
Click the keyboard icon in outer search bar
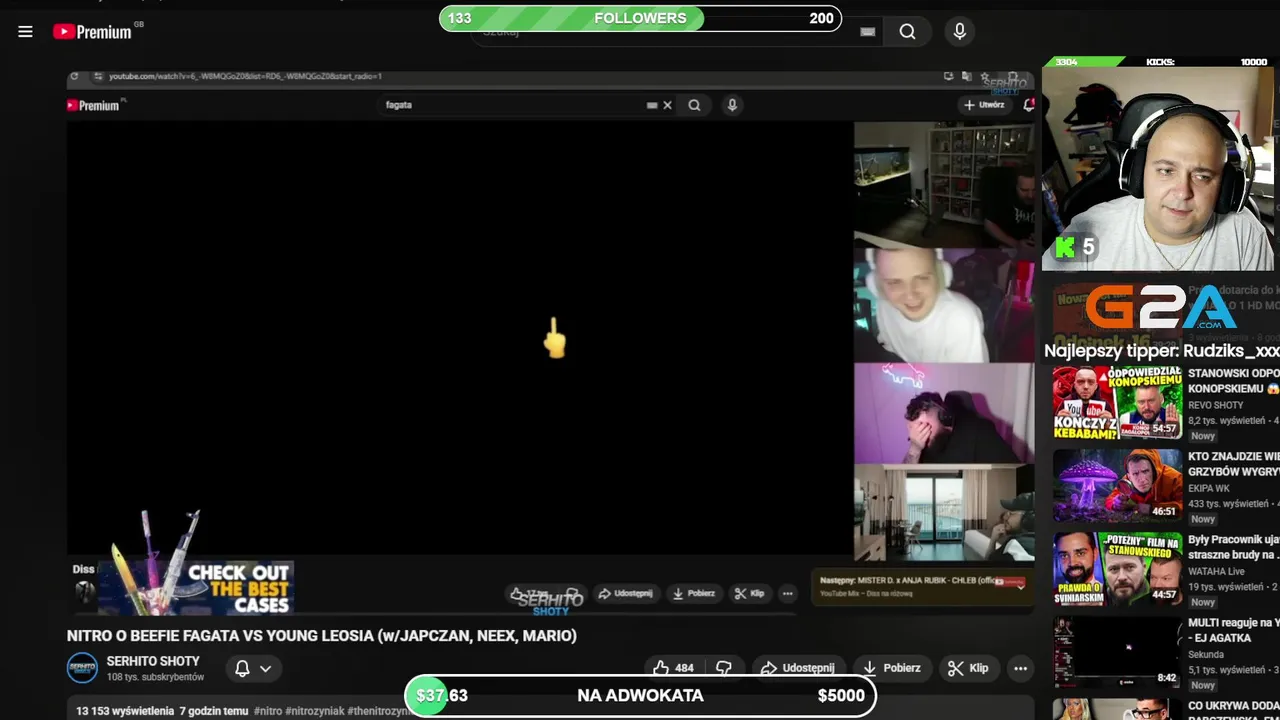[x=868, y=32]
